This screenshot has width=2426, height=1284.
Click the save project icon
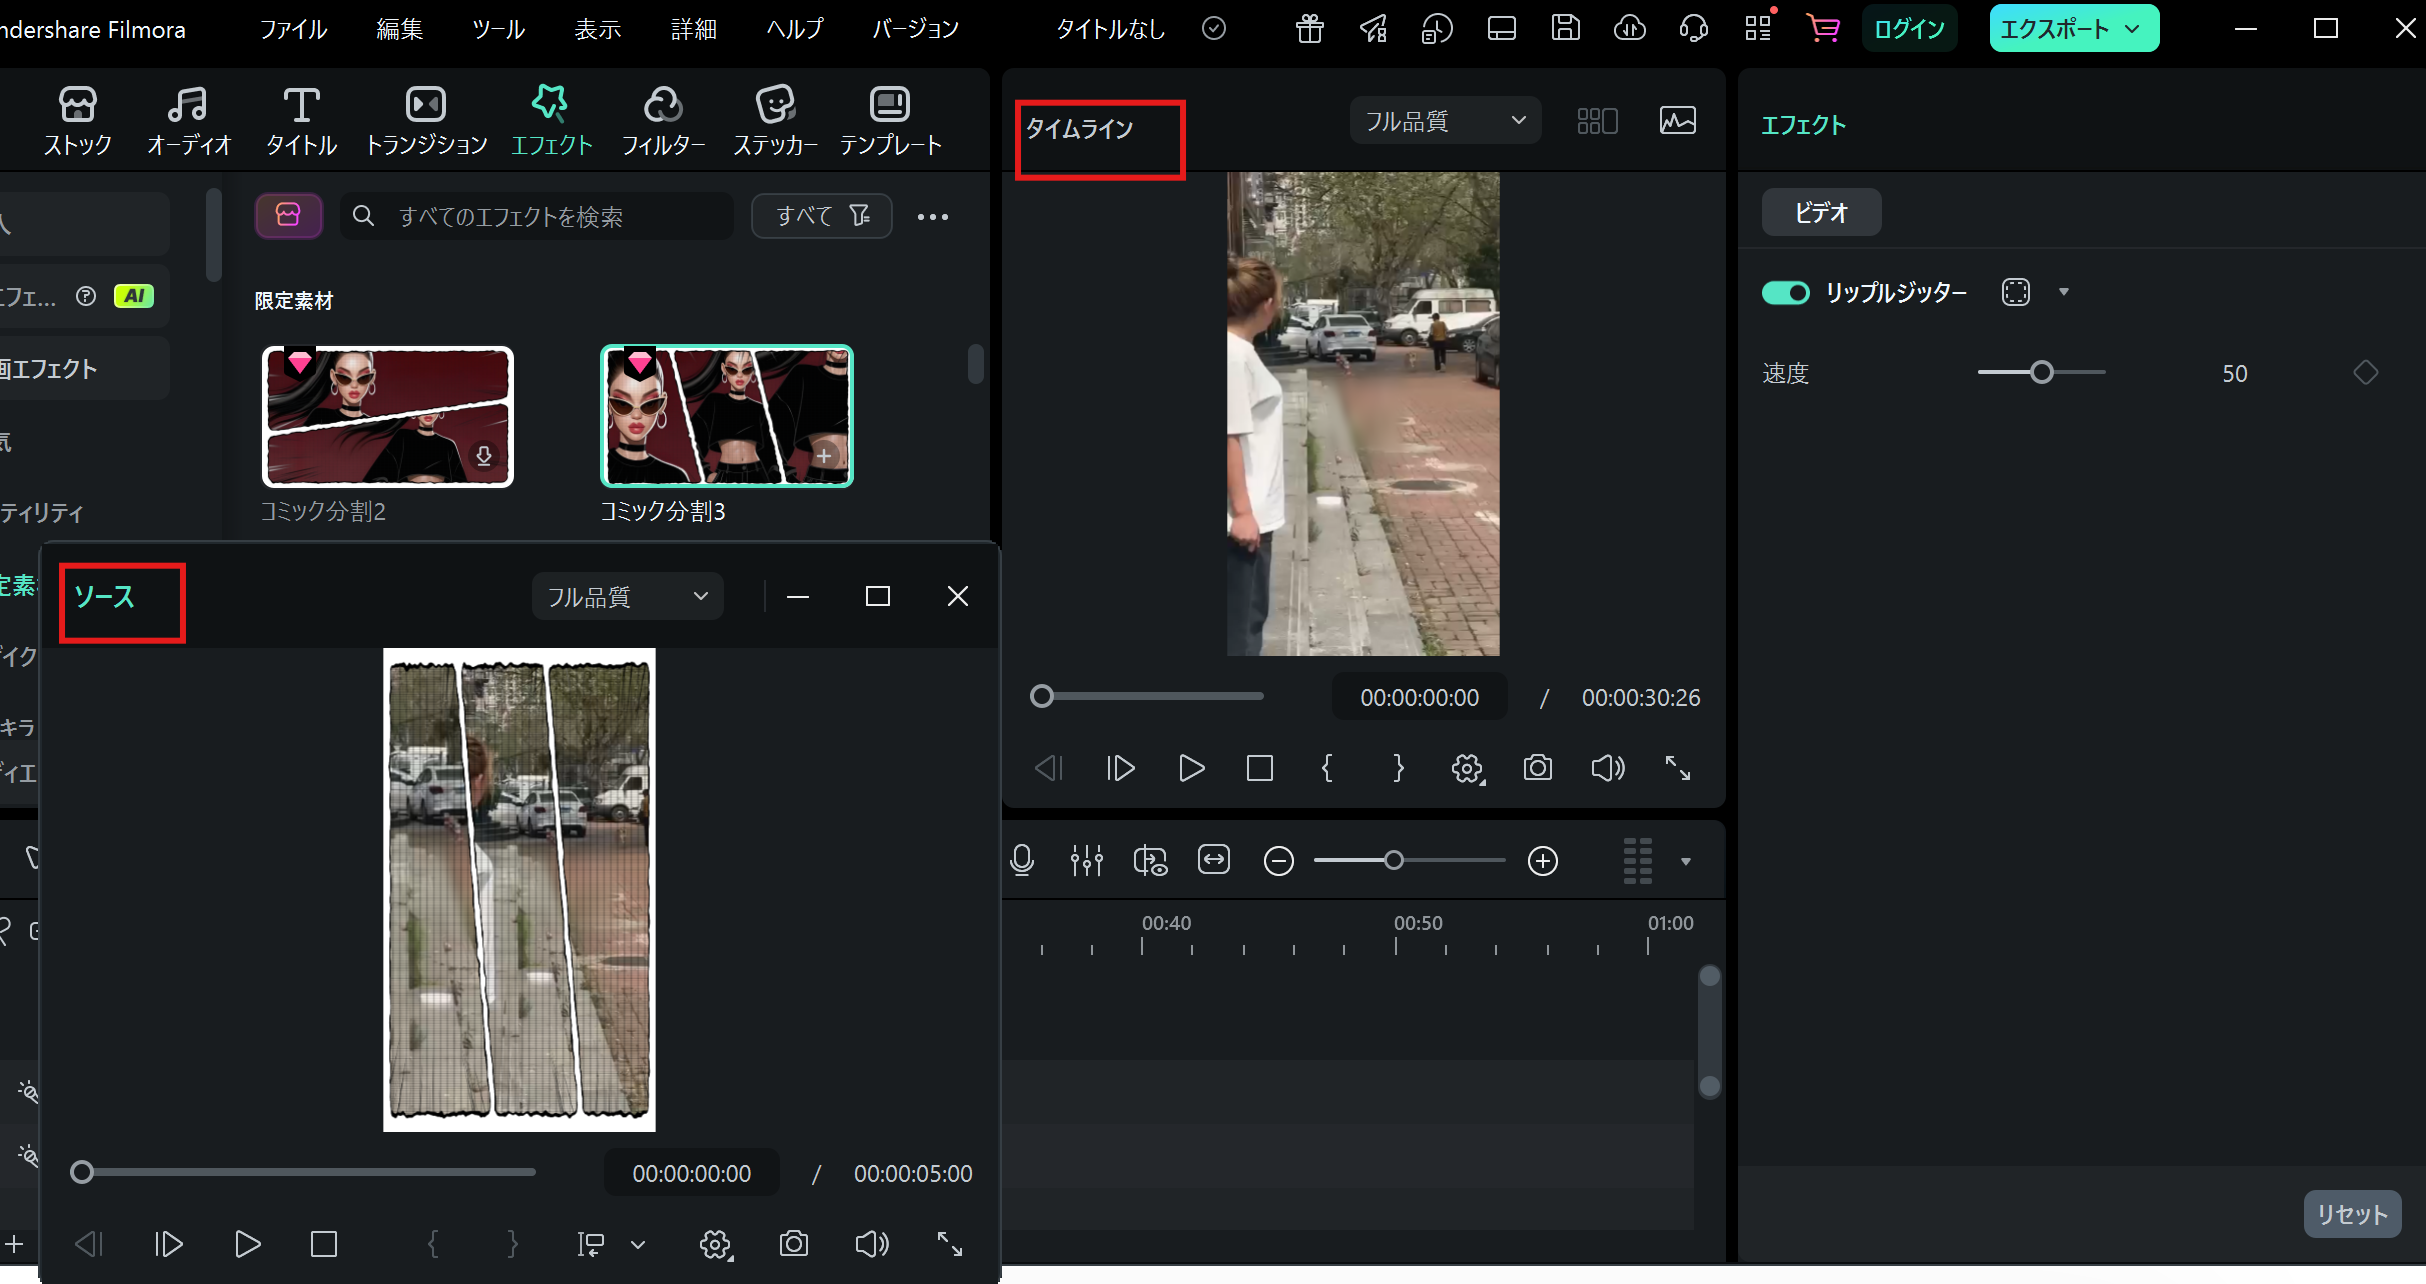1566,28
